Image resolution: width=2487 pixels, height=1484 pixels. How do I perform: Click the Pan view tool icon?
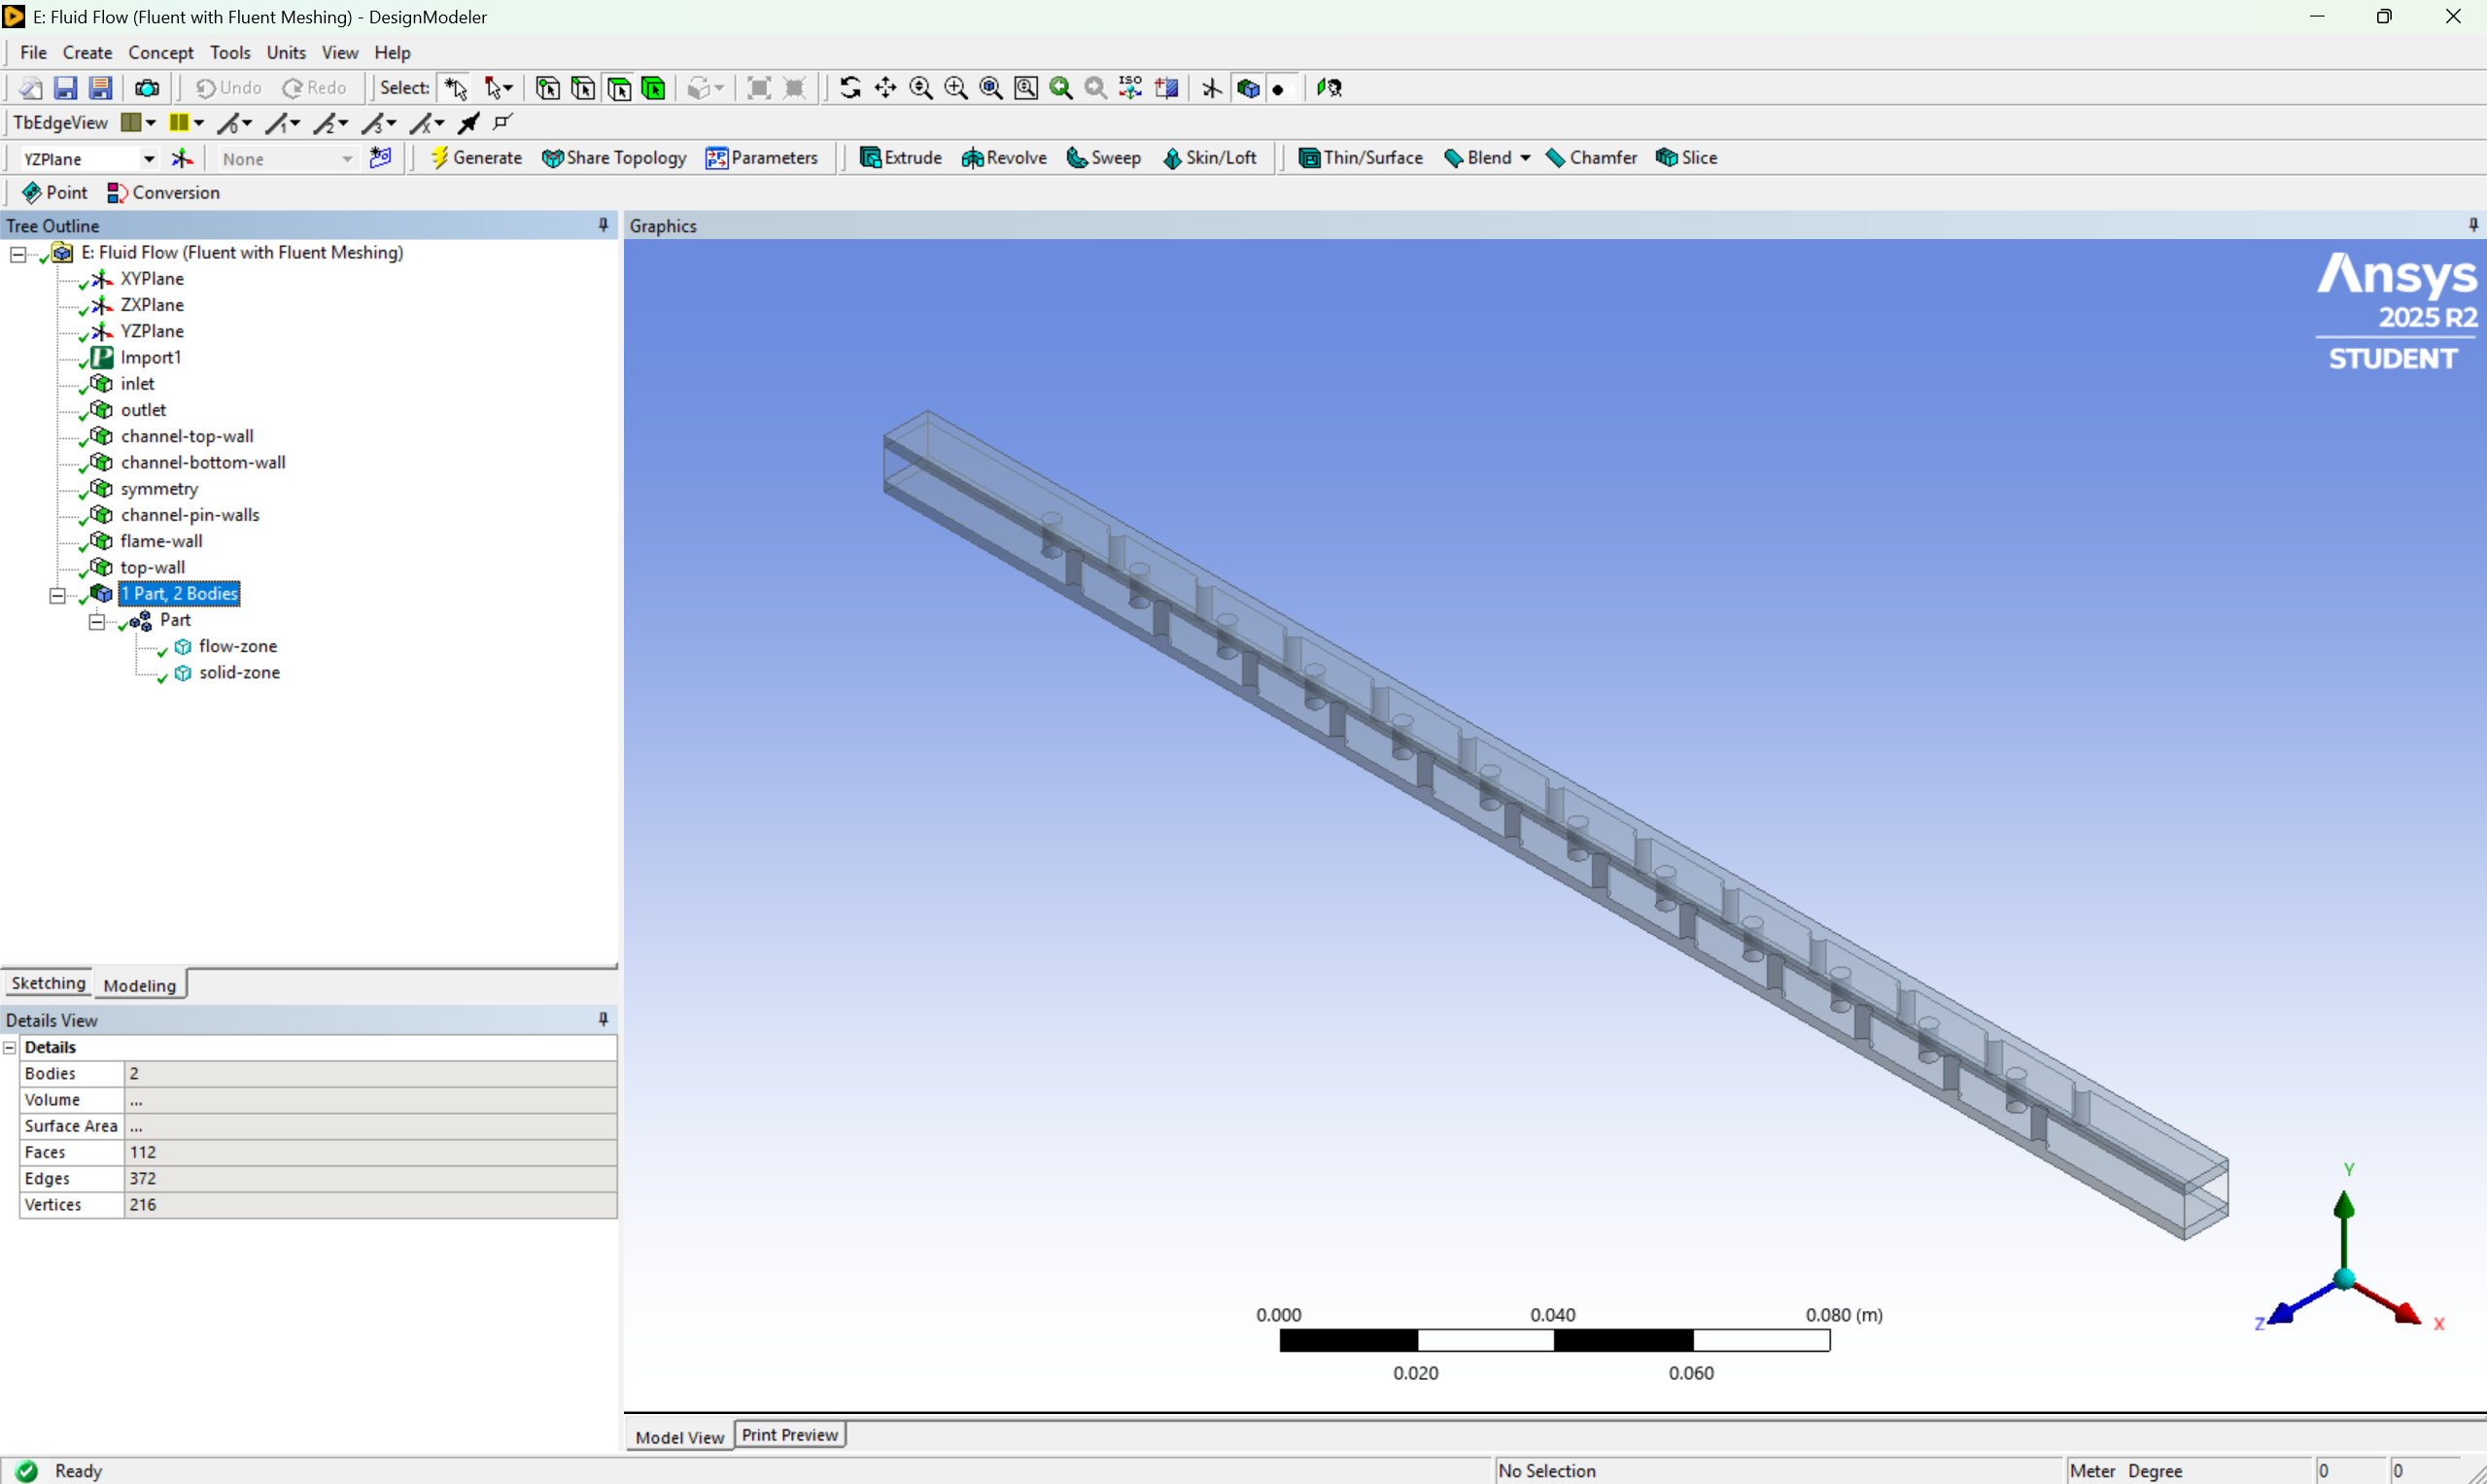pos(885,88)
